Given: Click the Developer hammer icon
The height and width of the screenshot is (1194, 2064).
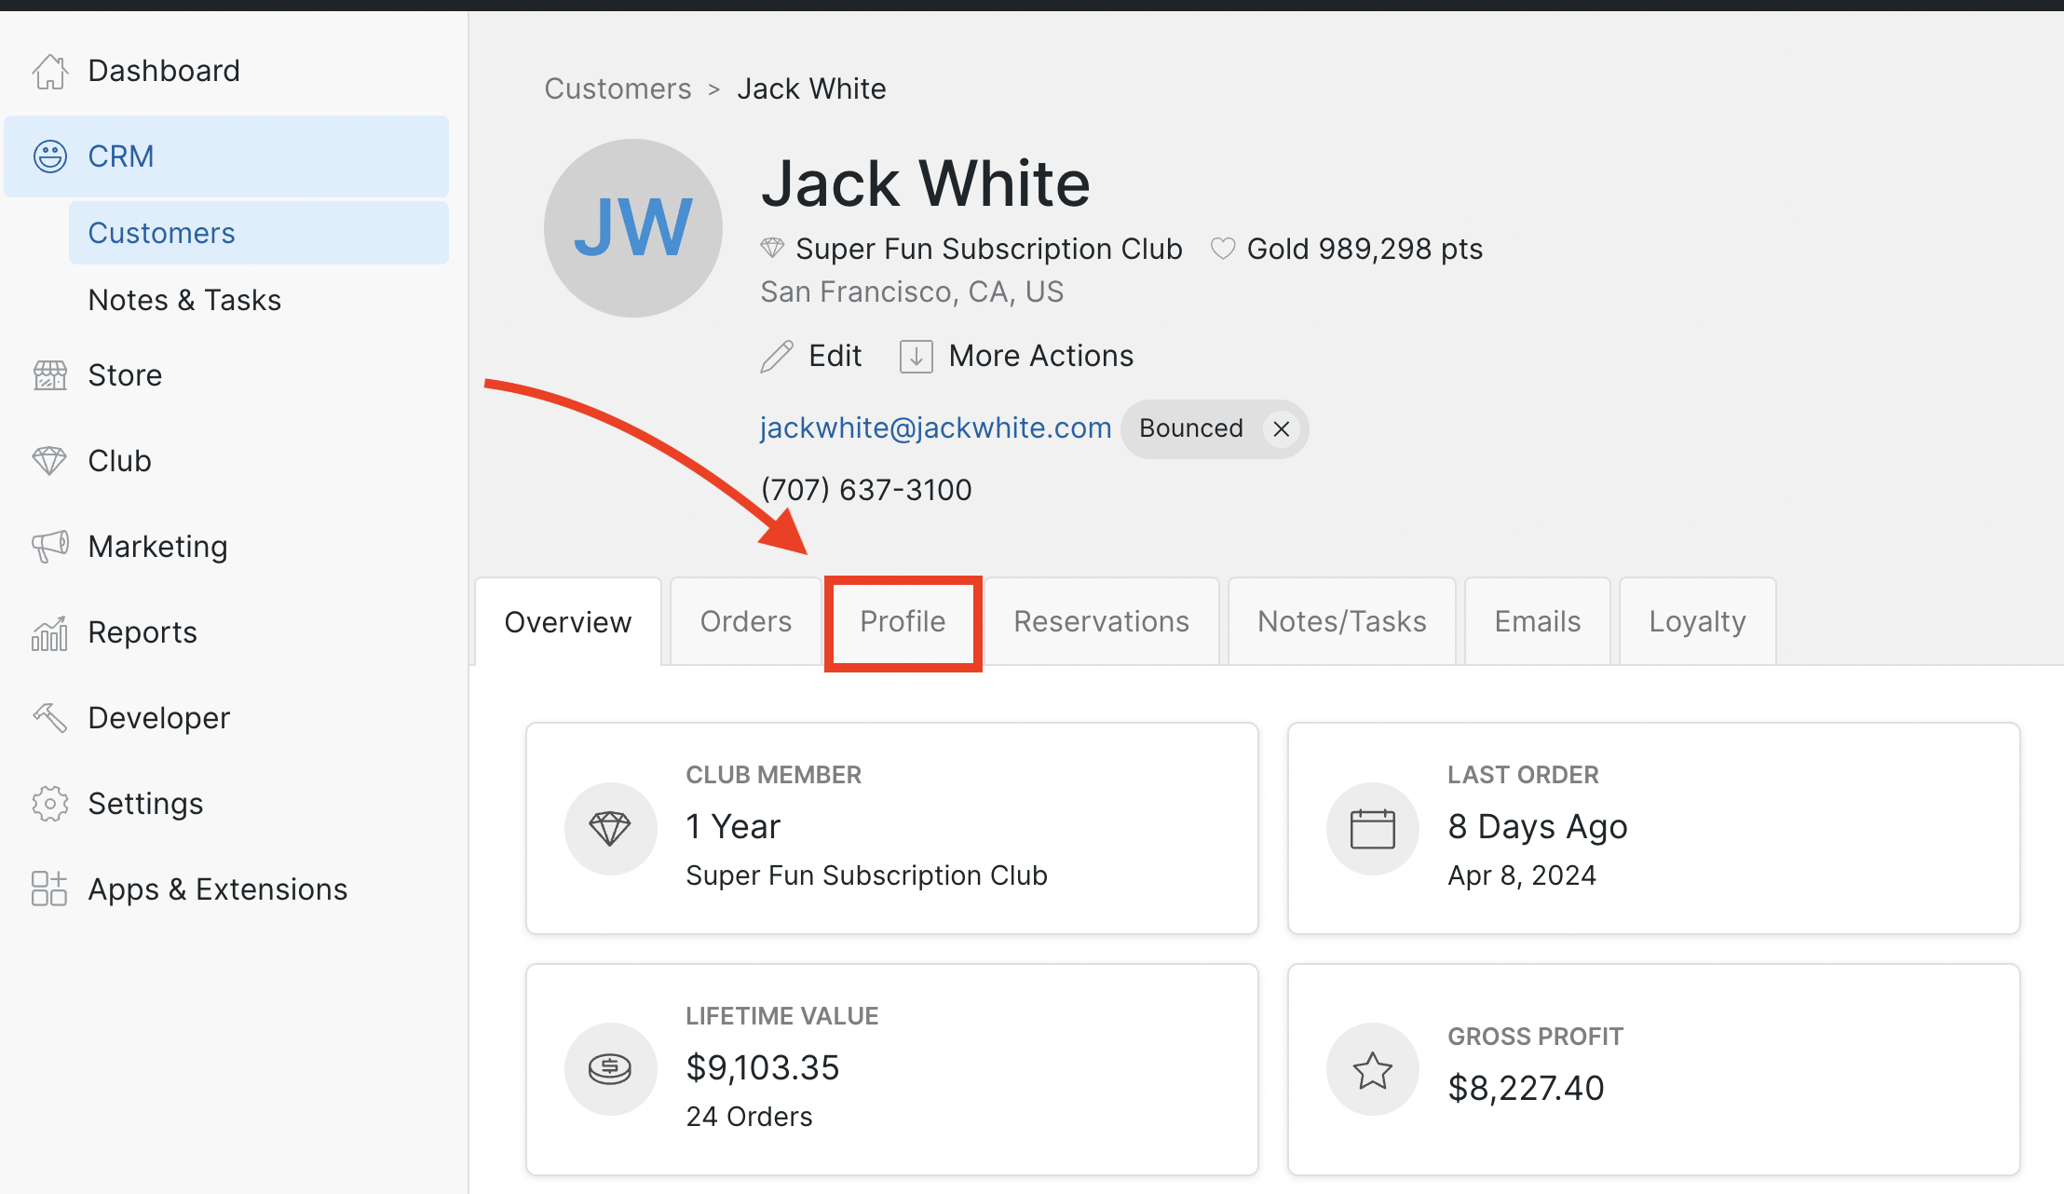Looking at the screenshot, I should tap(49, 718).
